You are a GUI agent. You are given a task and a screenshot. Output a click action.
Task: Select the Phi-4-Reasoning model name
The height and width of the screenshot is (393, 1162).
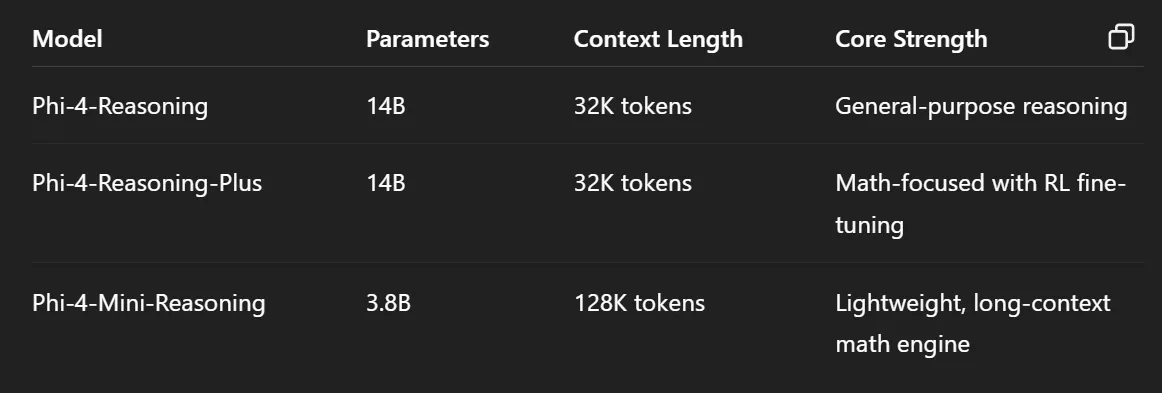[x=120, y=106]
